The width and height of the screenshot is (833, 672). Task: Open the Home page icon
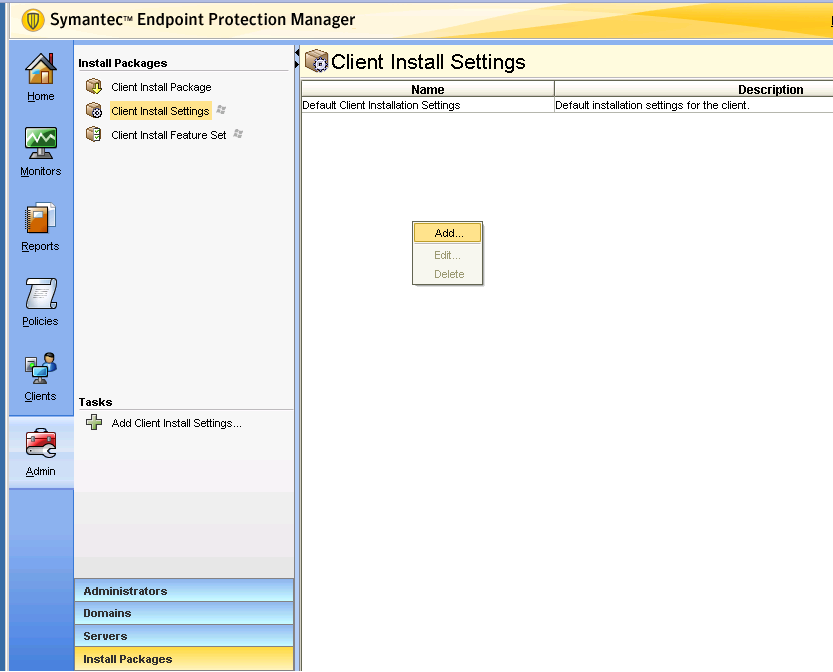pos(40,71)
